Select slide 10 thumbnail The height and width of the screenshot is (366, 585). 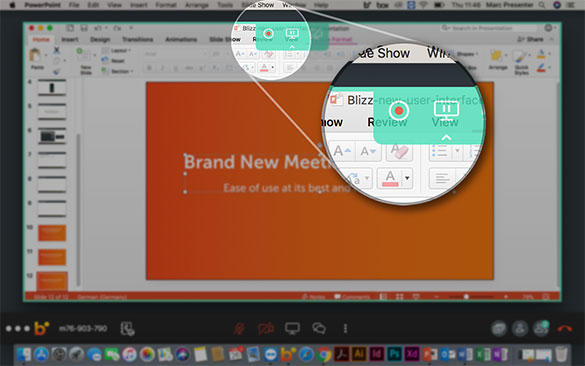[x=52, y=233]
